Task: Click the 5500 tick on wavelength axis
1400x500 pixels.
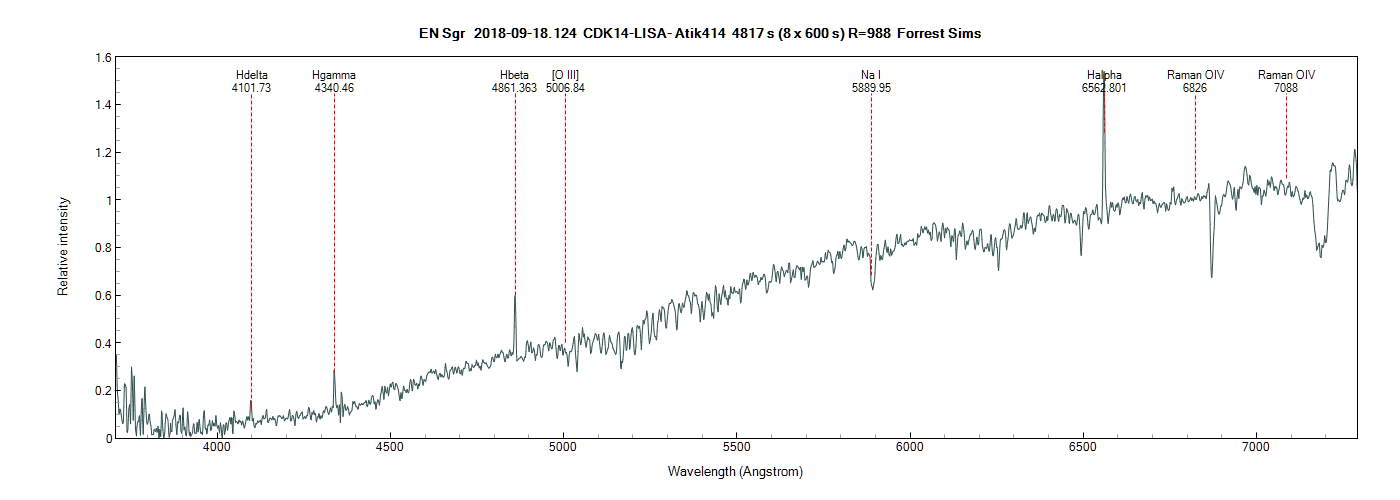Action: pos(736,450)
